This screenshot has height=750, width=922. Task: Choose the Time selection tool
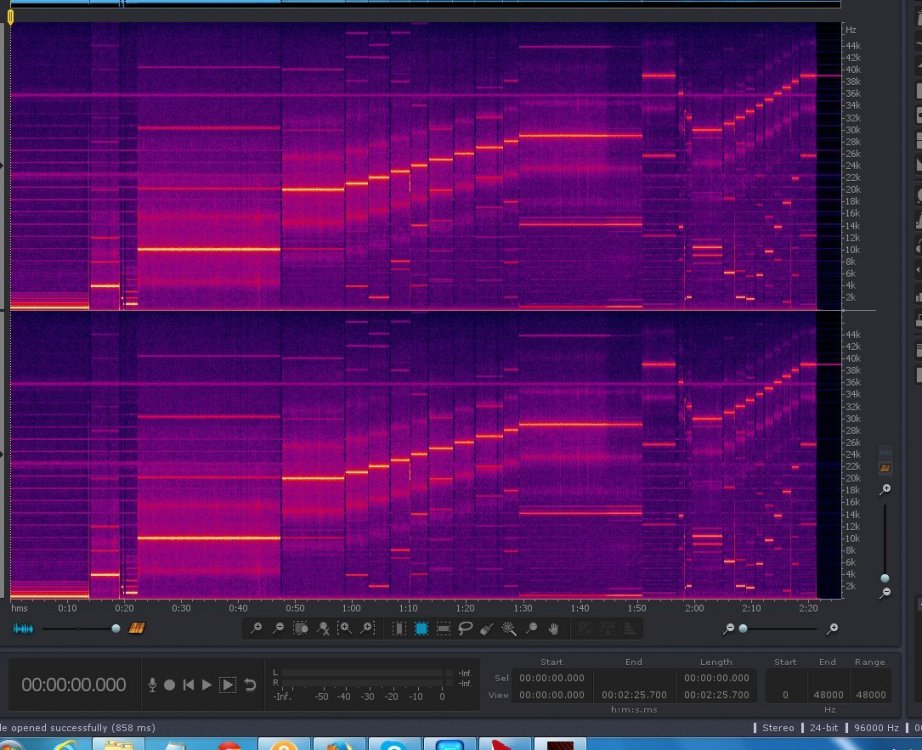pos(399,628)
